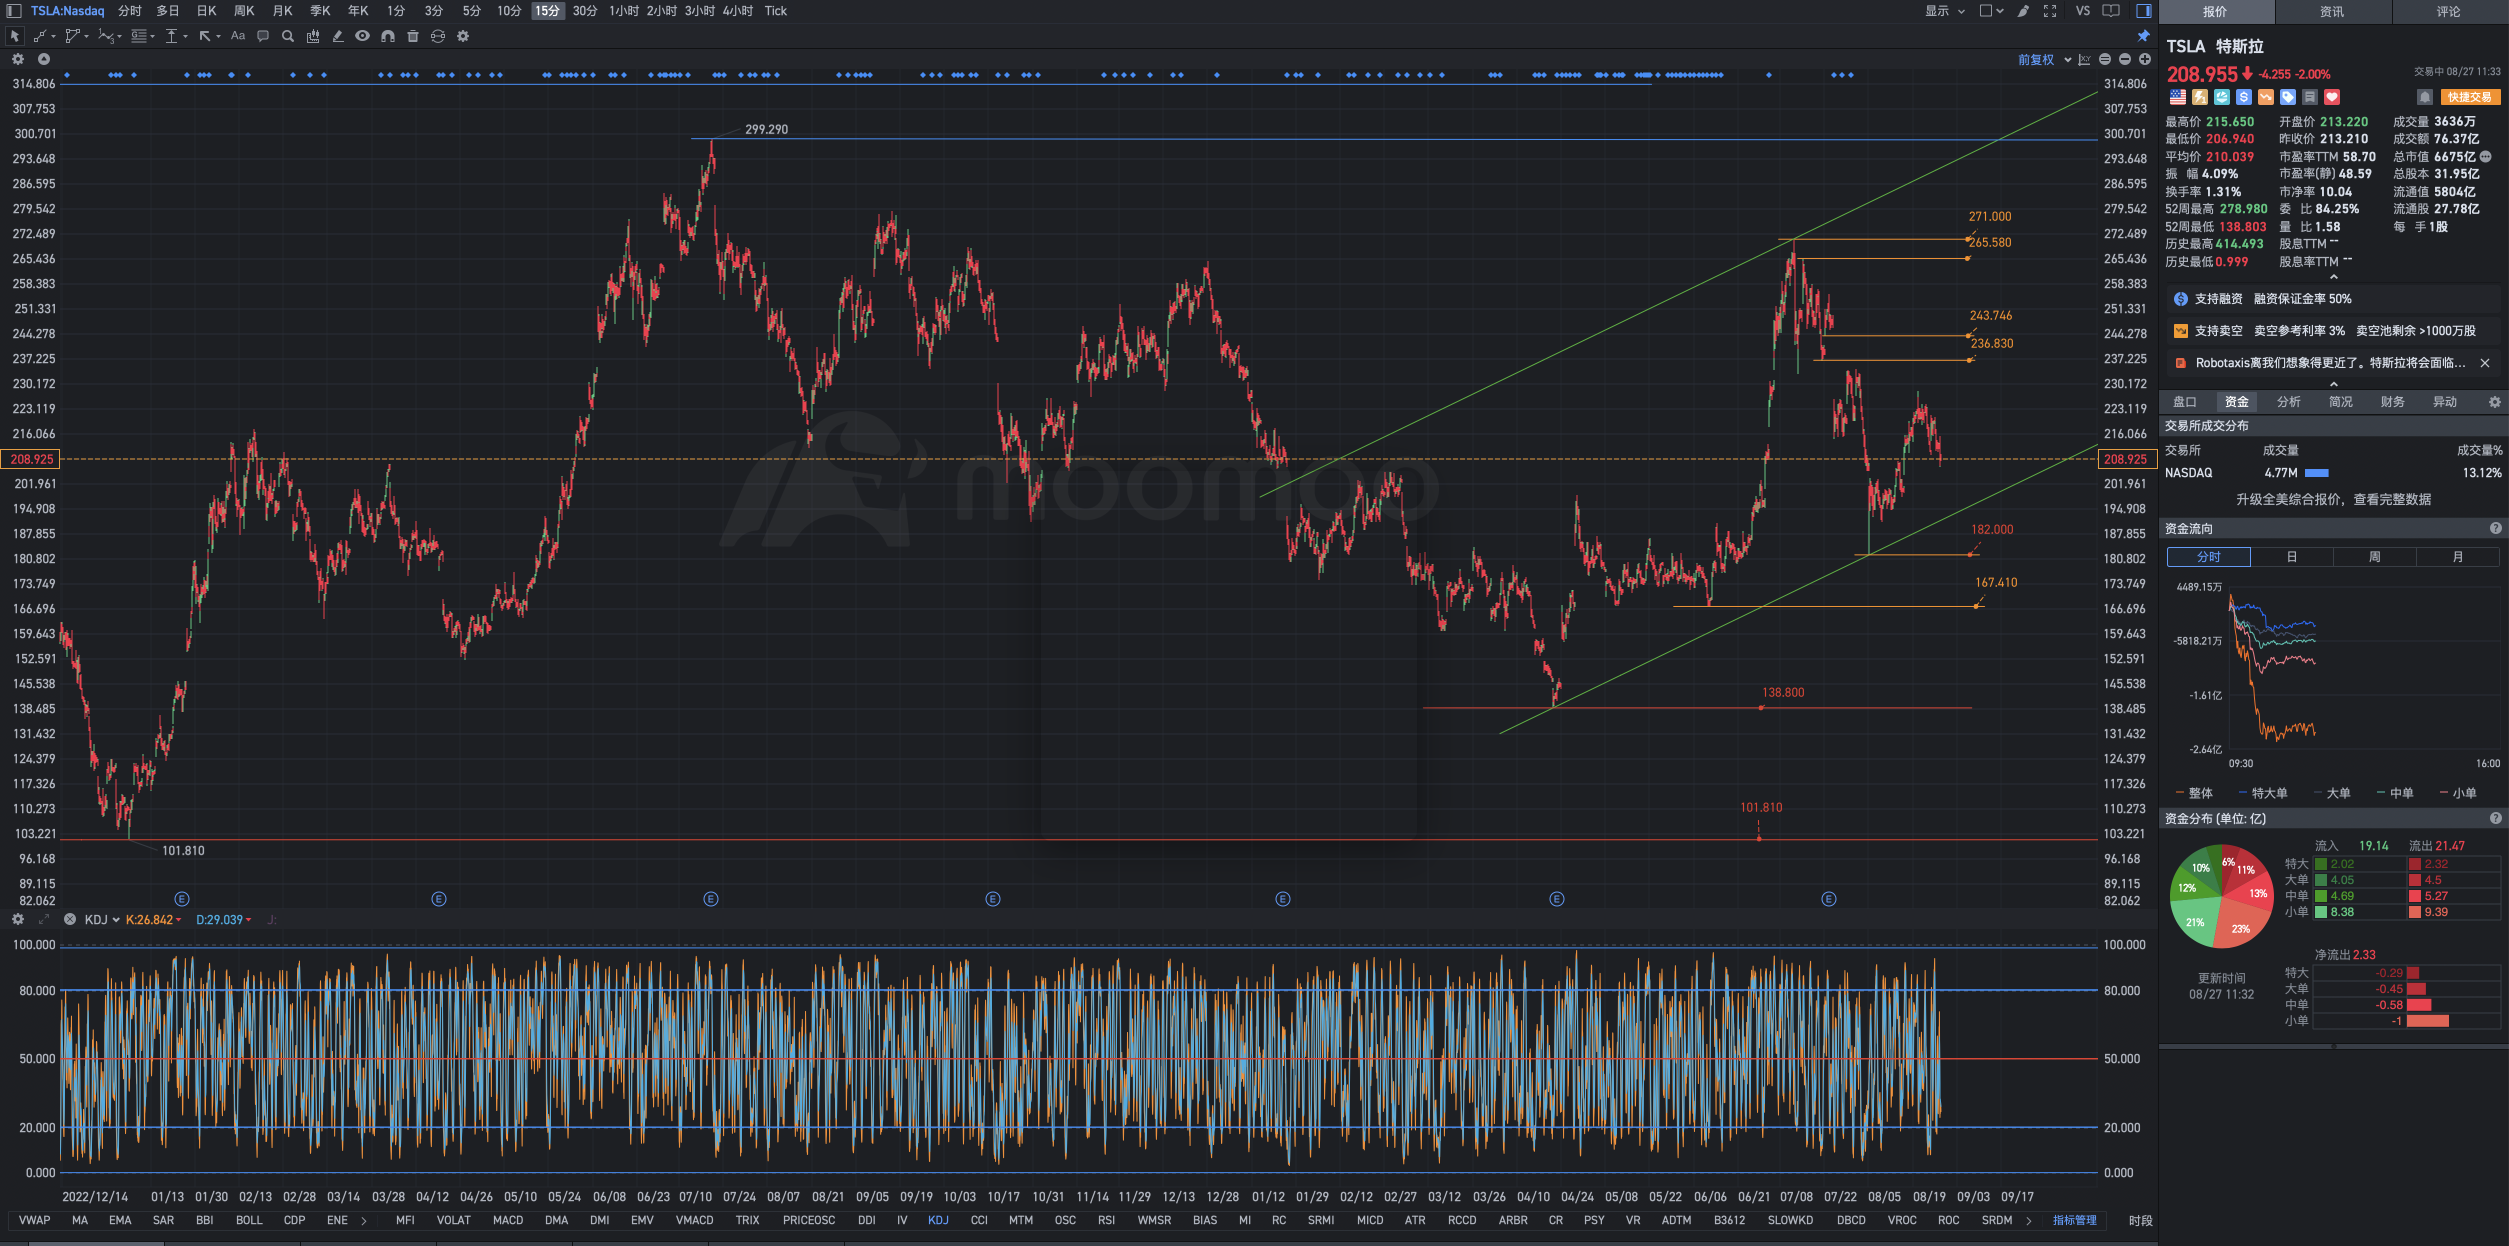Click TSLA:Nasdaq ticker symbol label
Screen dimensions: 2509x1246
[x=67, y=11]
